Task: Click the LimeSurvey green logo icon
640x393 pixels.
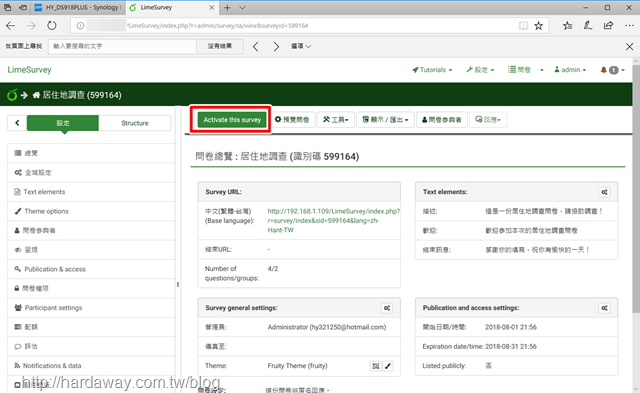Action: tap(12, 95)
